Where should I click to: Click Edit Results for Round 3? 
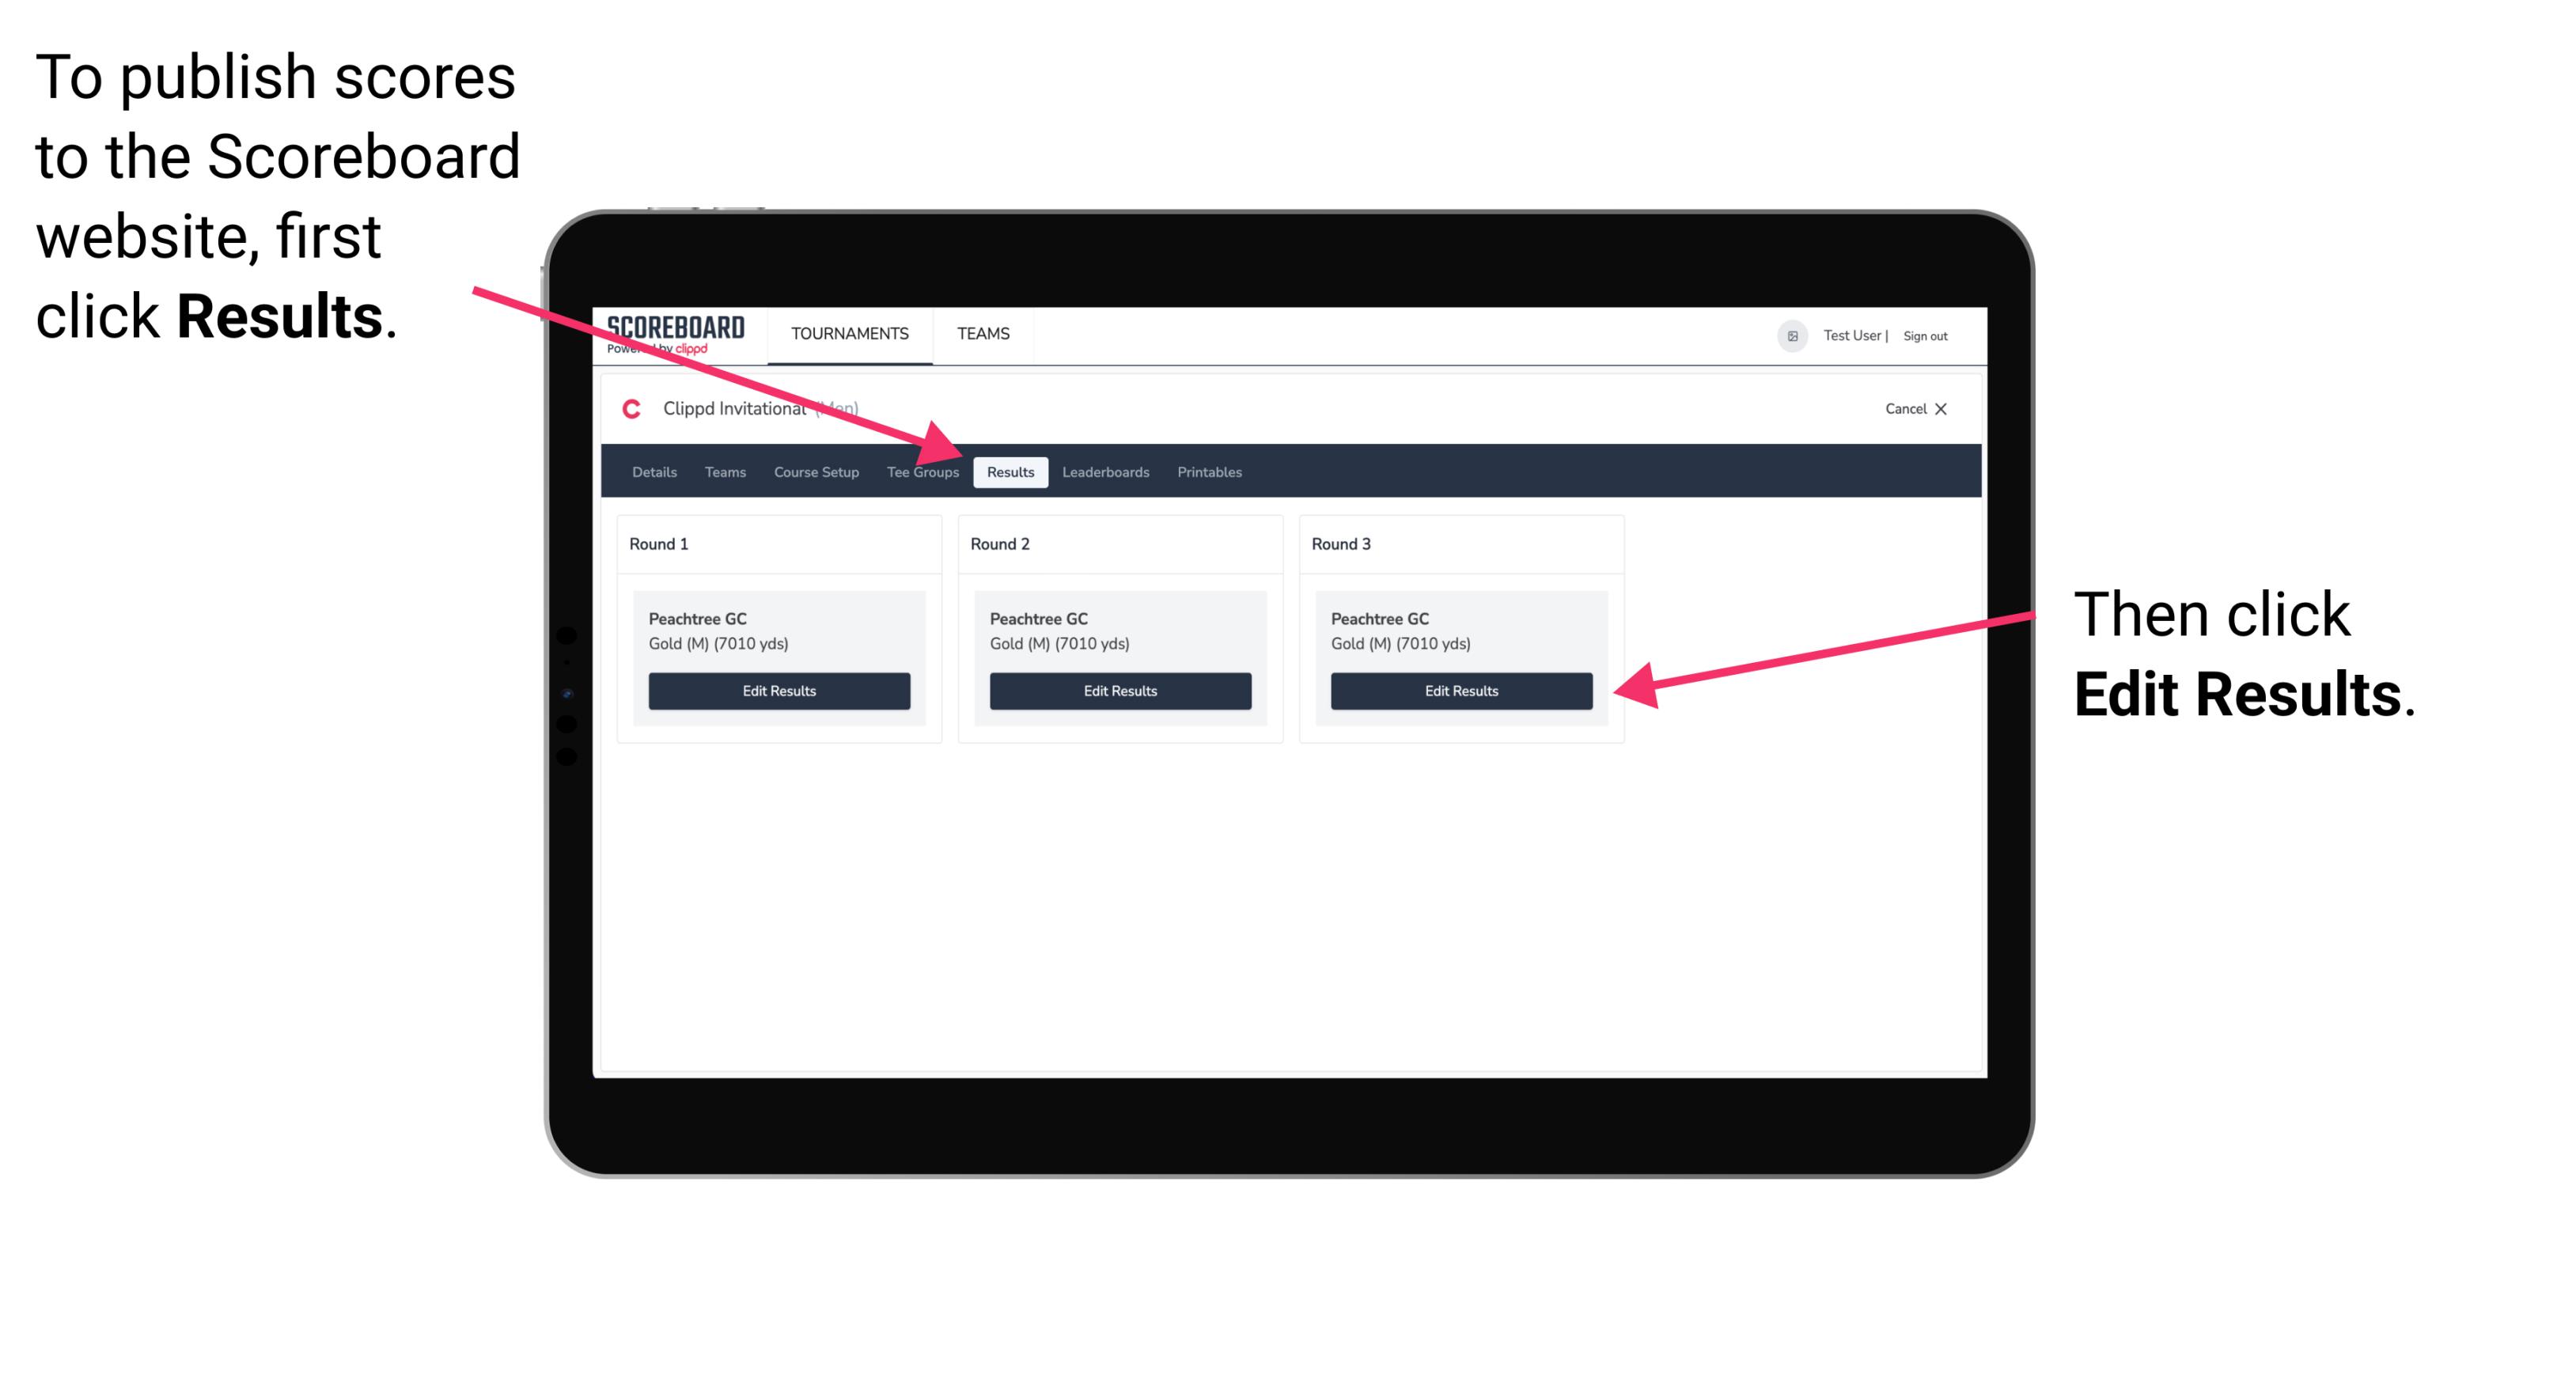tap(1460, 691)
